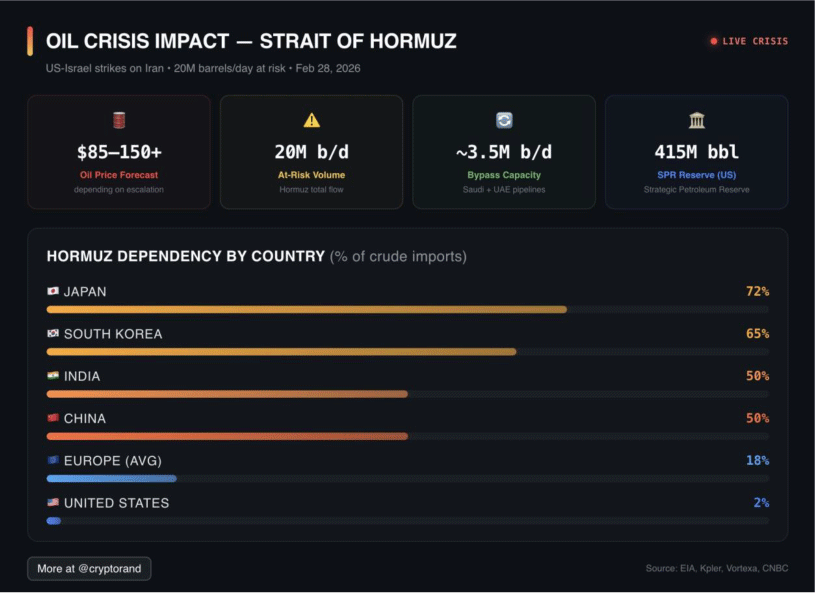Click the SPR reserve bank icon
Viewport: 815px width, 593px height.
point(696,120)
